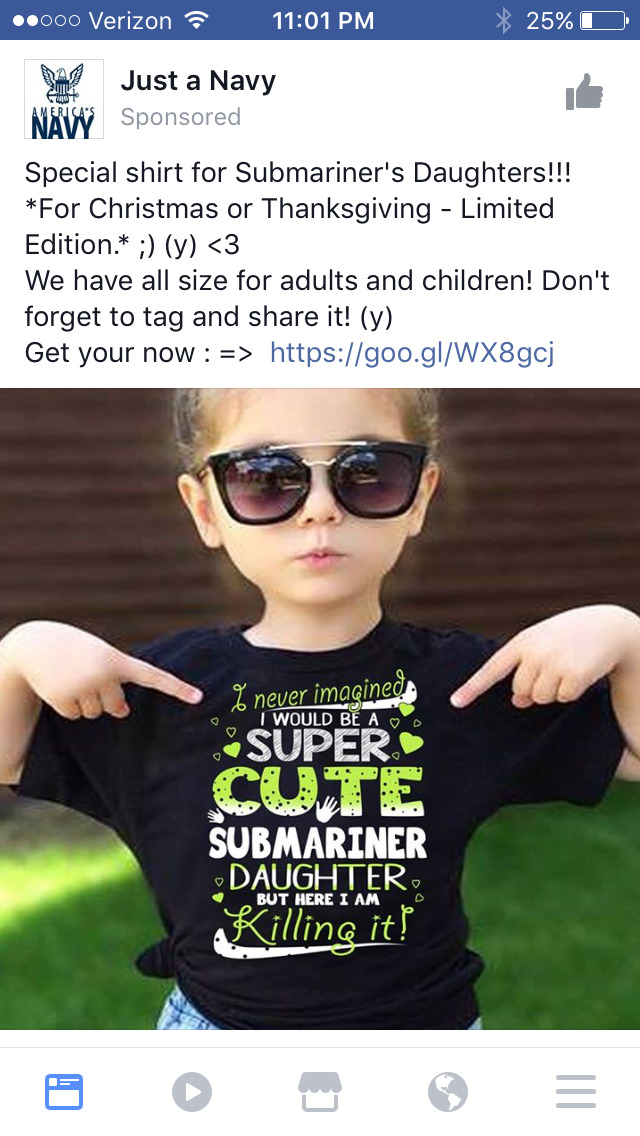The image size is (640, 1136).
Task: Open the News Feed tab icon
Action: coord(64,1092)
